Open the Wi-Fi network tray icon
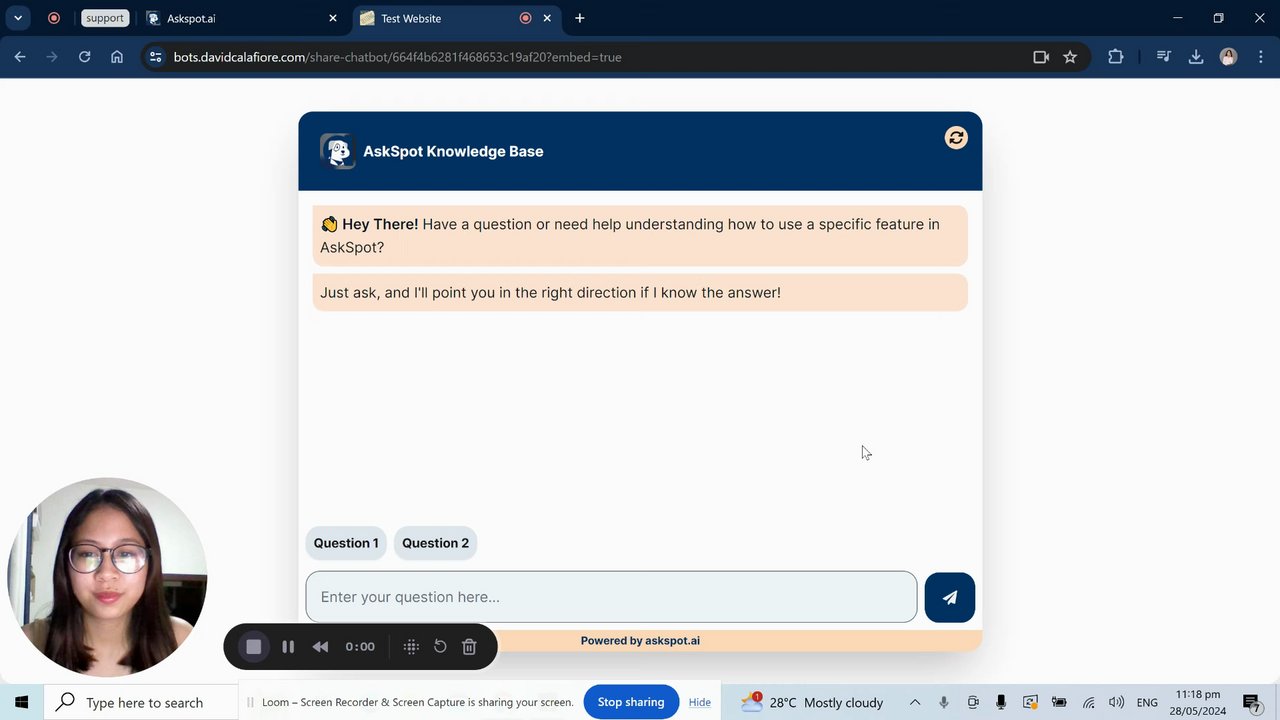Screen dimensions: 1280x720 click(x=1088, y=702)
